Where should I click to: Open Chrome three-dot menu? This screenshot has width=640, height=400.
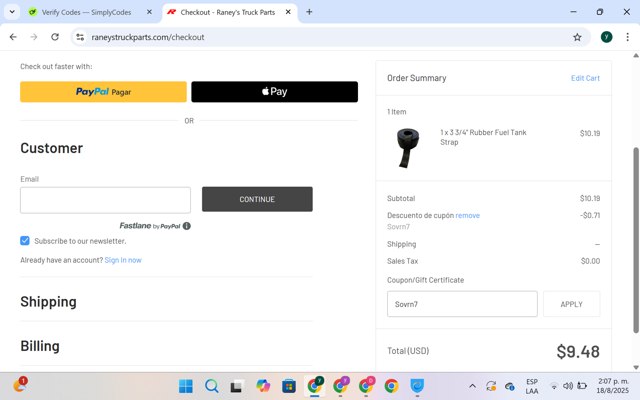627,37
